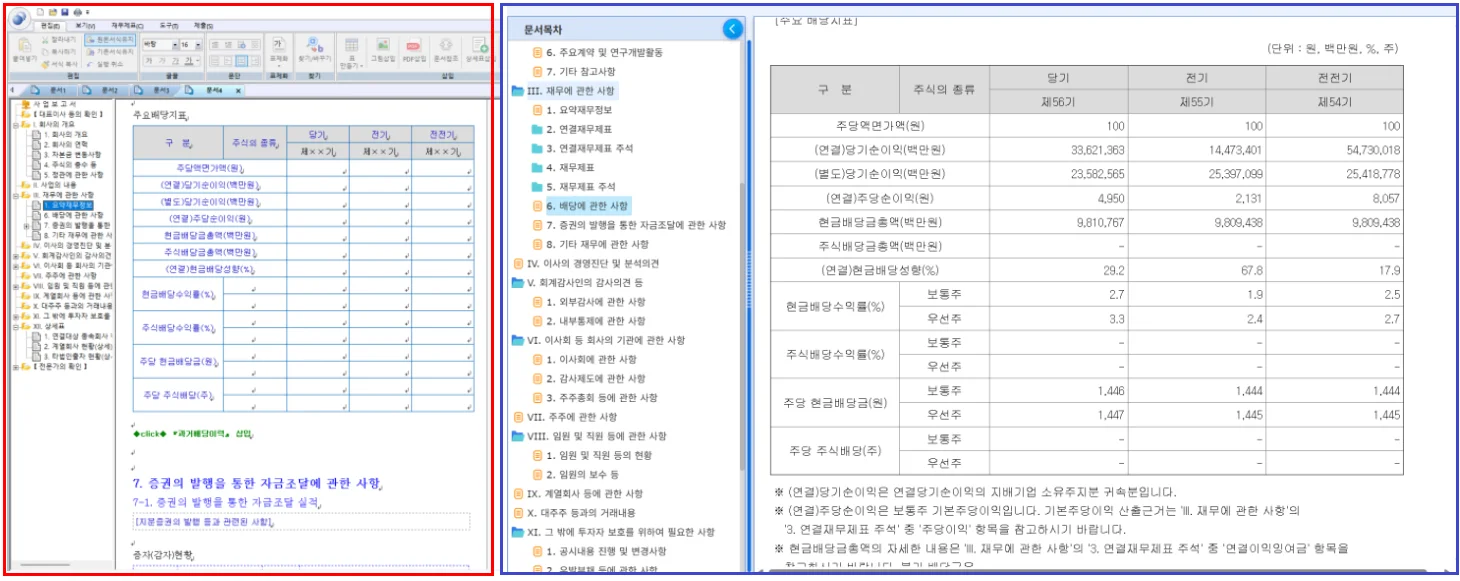
Task: Click the 주당액면가액(원) cell in editor table
Action: tap(209, 168)
